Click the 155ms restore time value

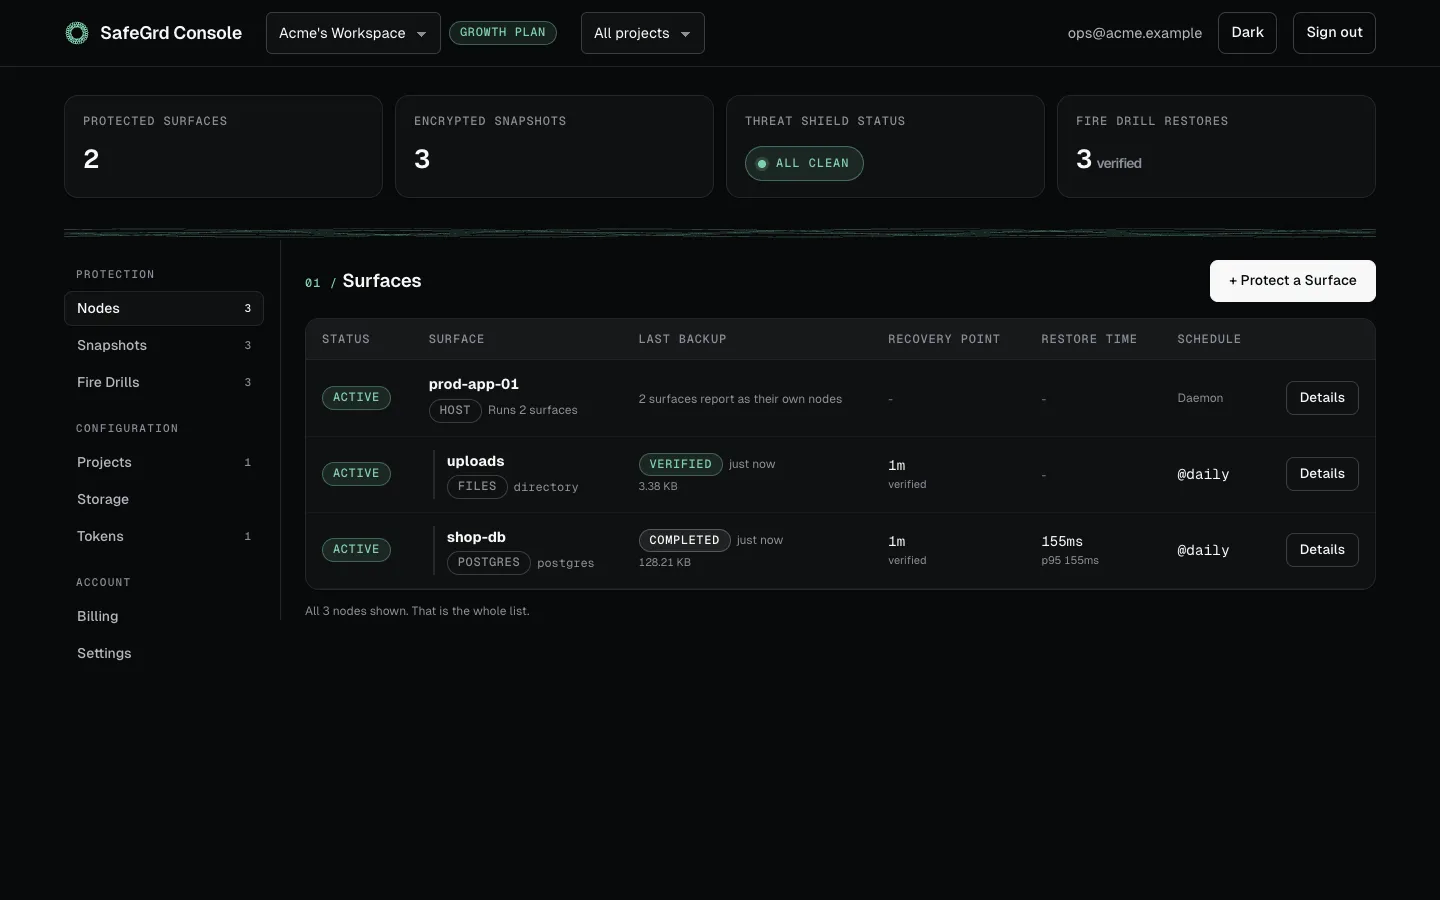pos(1062,541)
